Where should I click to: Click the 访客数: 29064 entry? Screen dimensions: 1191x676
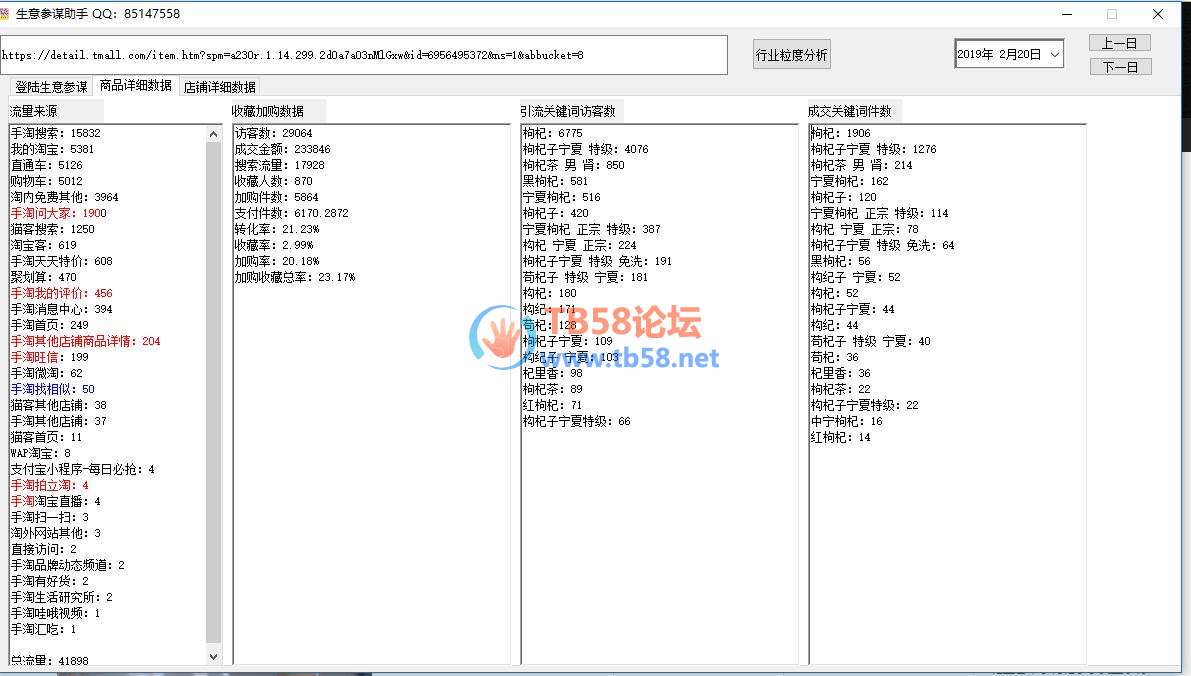tap(273, 133)
